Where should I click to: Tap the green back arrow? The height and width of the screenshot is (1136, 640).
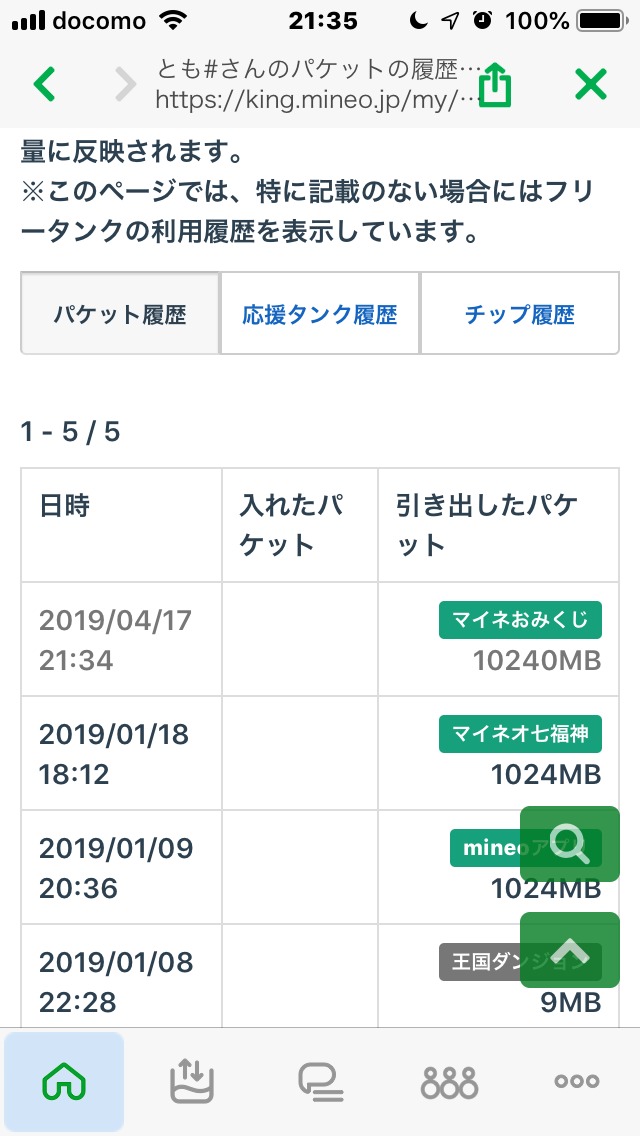(x=45, y=84)
